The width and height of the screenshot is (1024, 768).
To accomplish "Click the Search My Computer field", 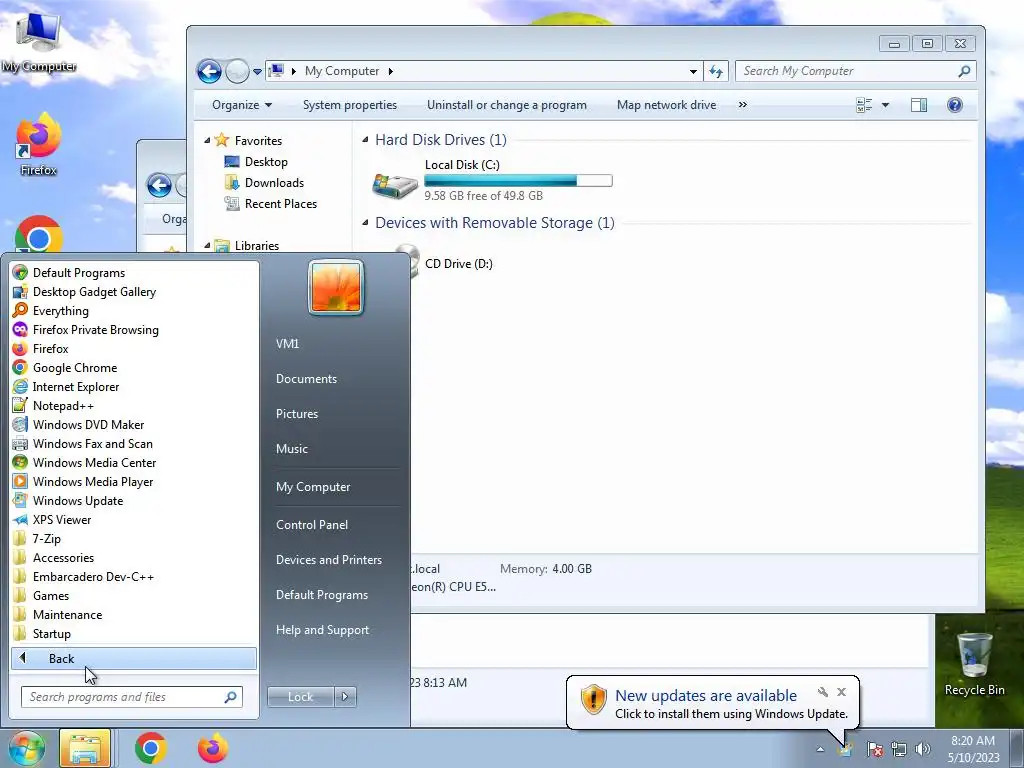I will coord(856,71).
